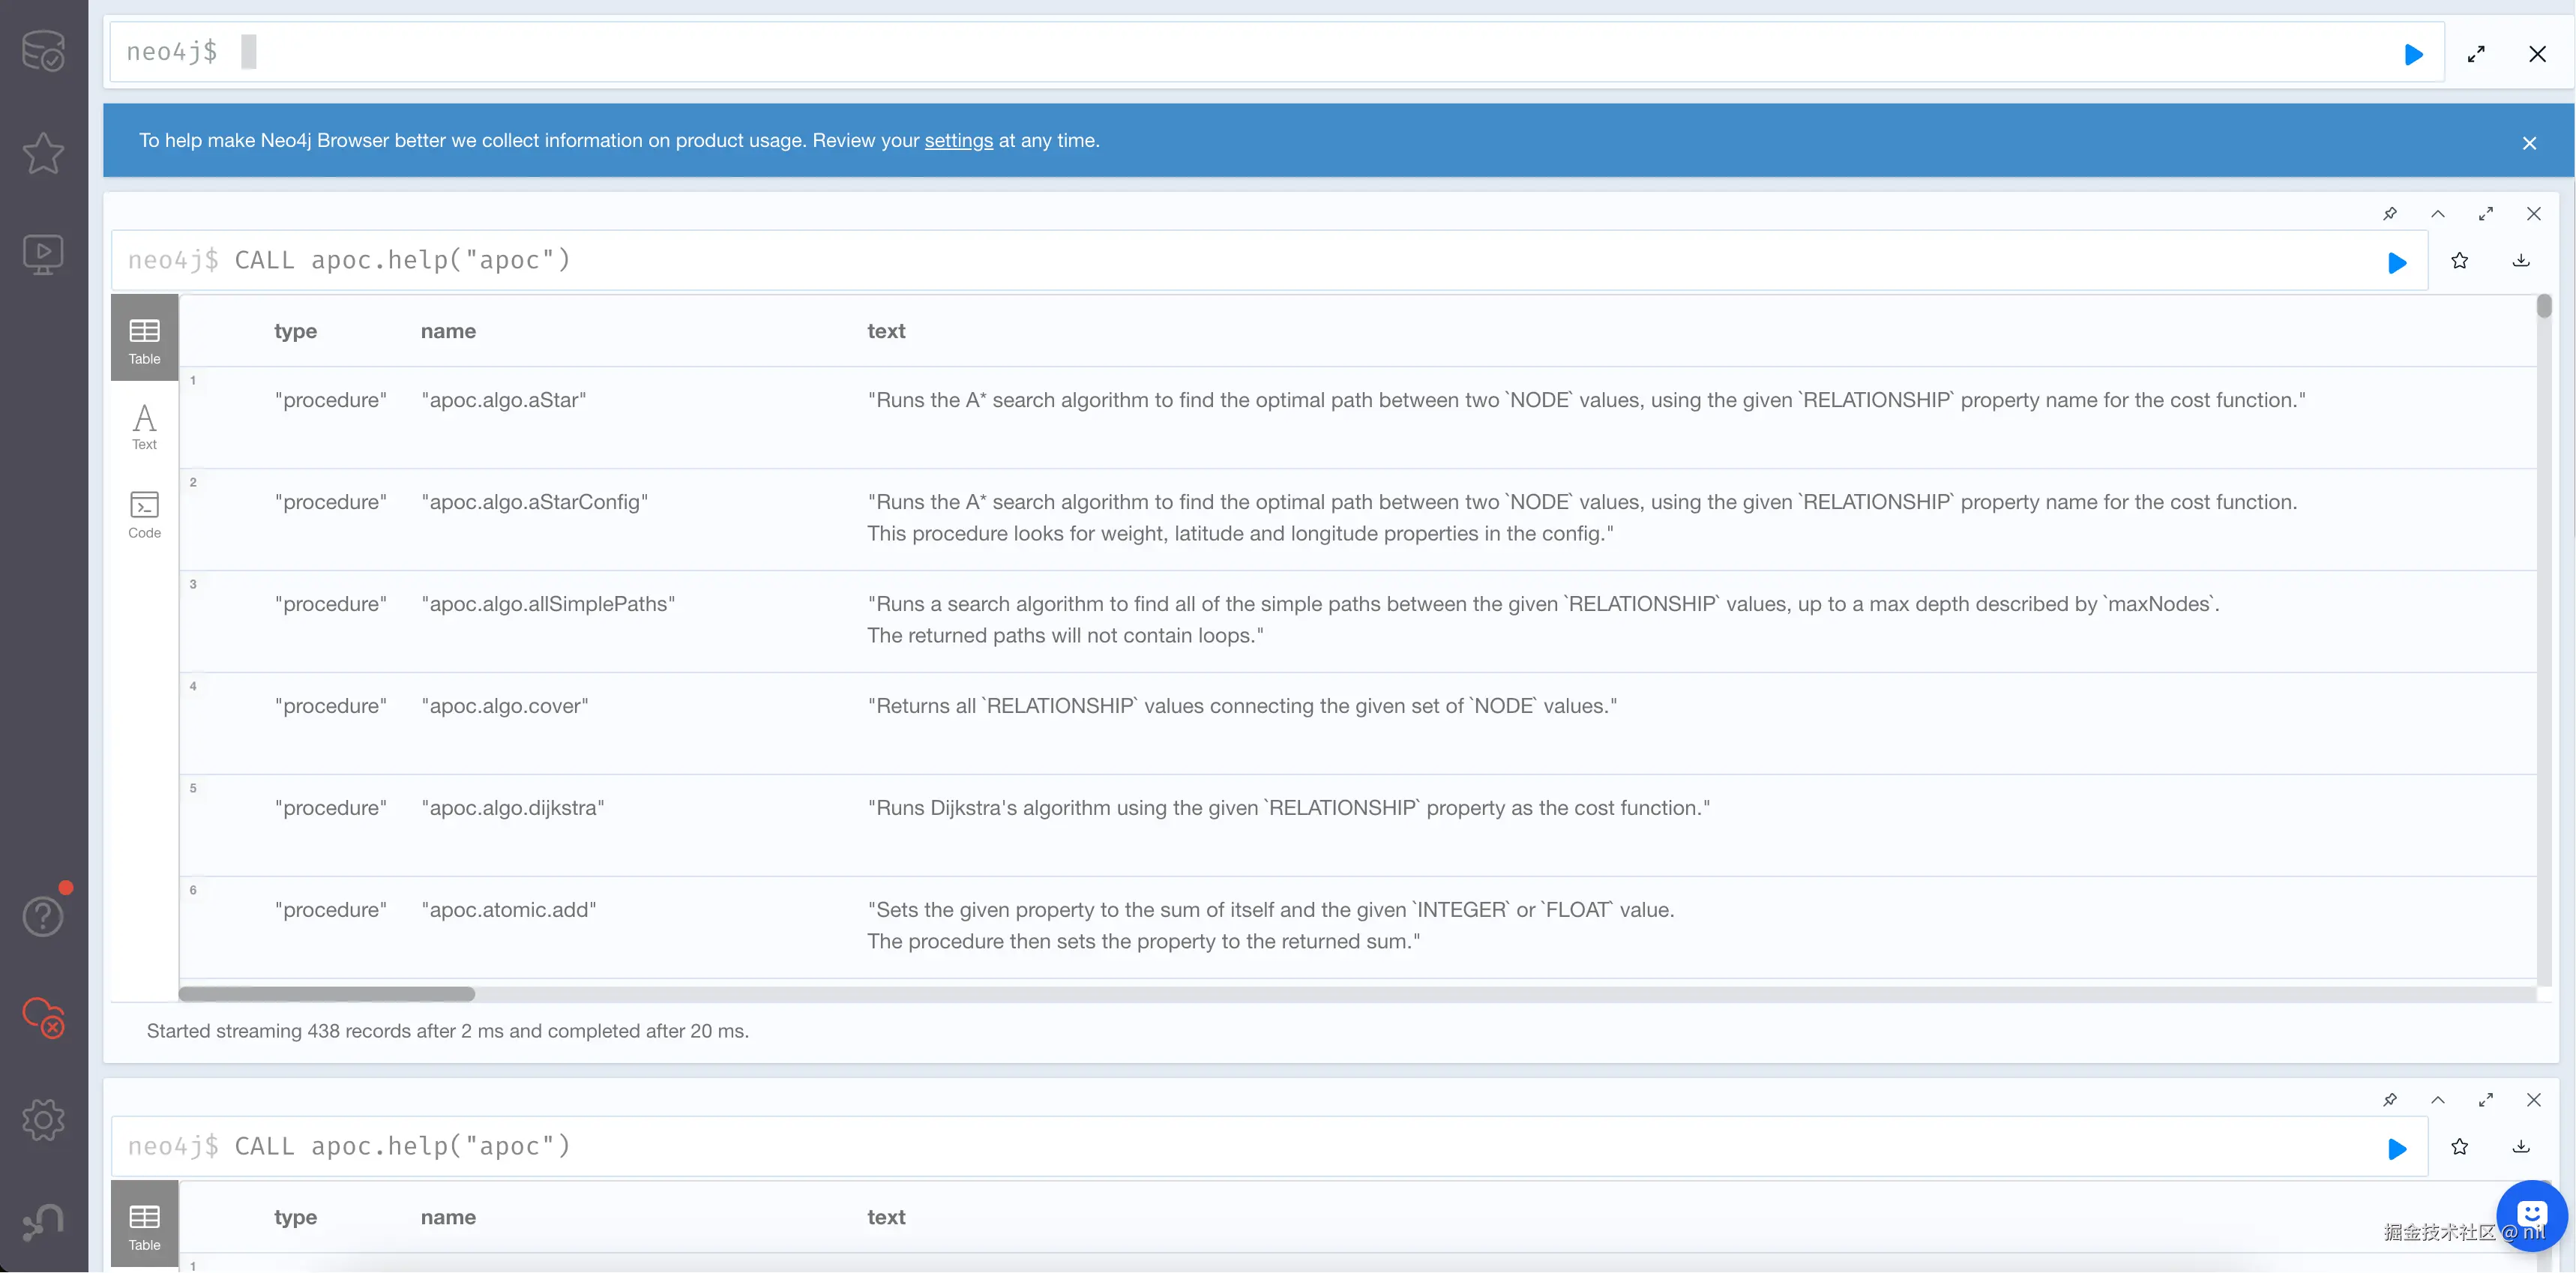The height and width of the screenshot is (1273, 2576).
Task: Collapse the first result frame
Action: click(2438, 214)
